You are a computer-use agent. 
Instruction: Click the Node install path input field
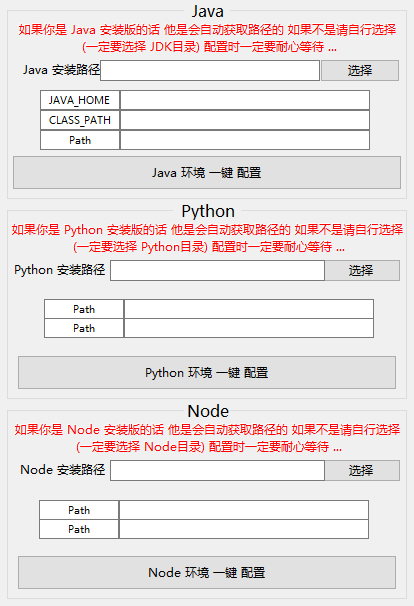(x=217, y=470)
